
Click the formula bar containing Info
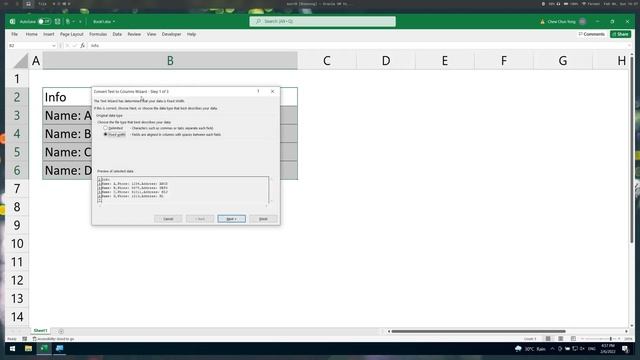tap(357, 46)
